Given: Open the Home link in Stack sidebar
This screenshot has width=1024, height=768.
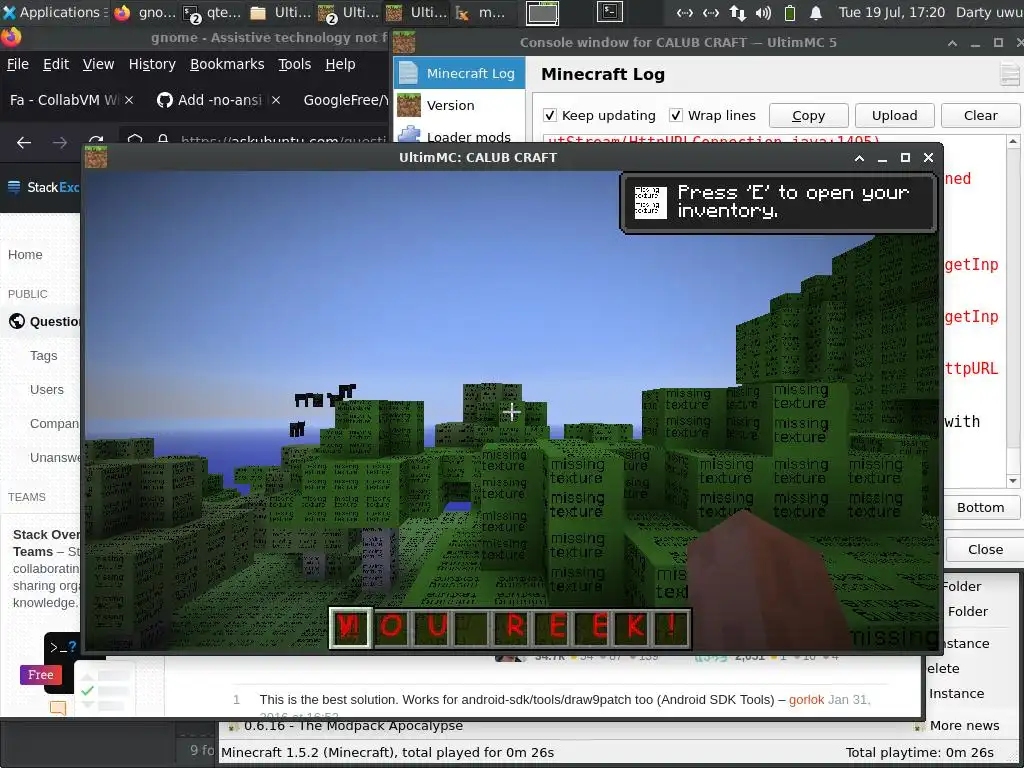Looking at the screenshot, I should 25,255.
